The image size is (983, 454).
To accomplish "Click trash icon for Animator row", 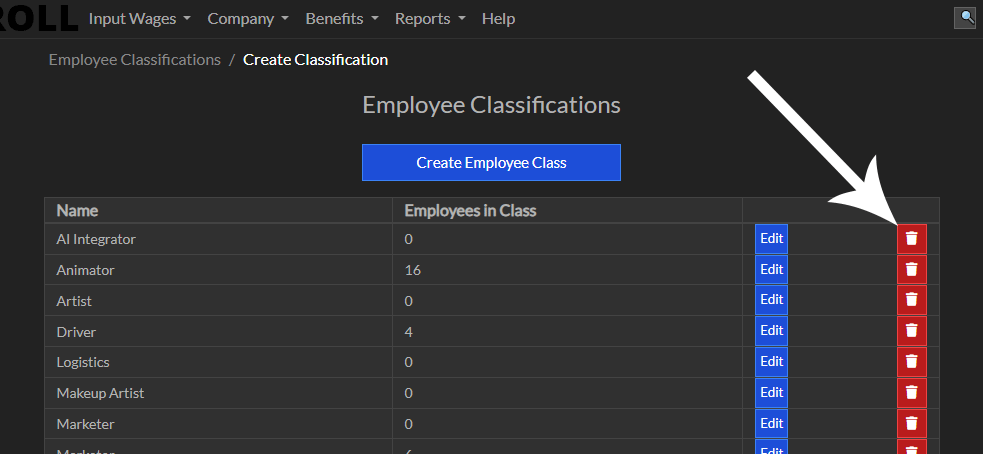I will click(911, 270).
